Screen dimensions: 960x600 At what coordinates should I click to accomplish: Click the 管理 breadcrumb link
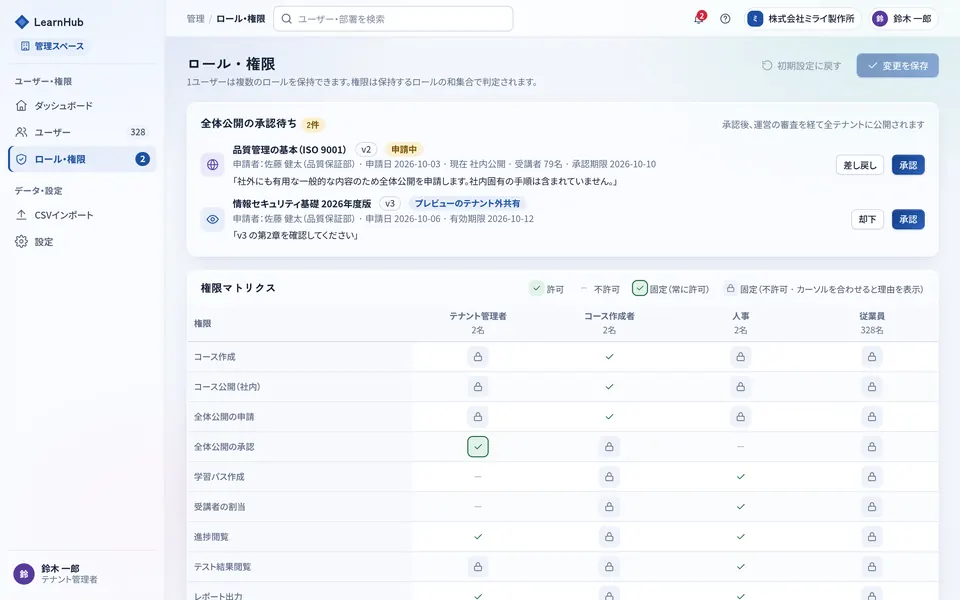point(195,19)
